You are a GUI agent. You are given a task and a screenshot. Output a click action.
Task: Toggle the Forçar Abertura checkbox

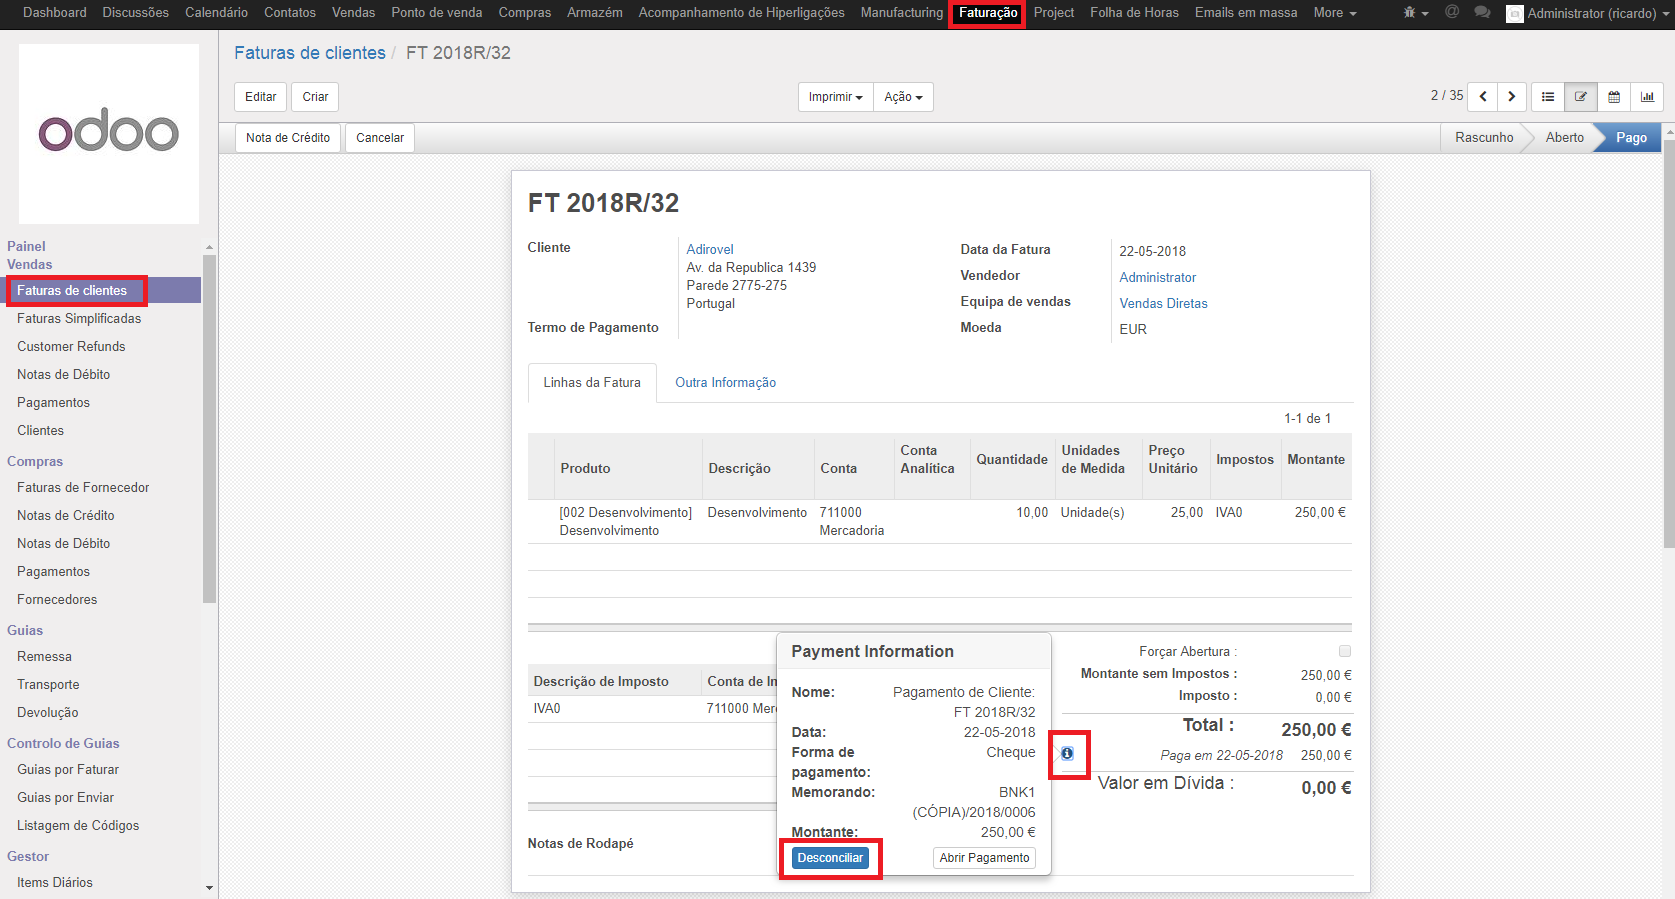1345,651
